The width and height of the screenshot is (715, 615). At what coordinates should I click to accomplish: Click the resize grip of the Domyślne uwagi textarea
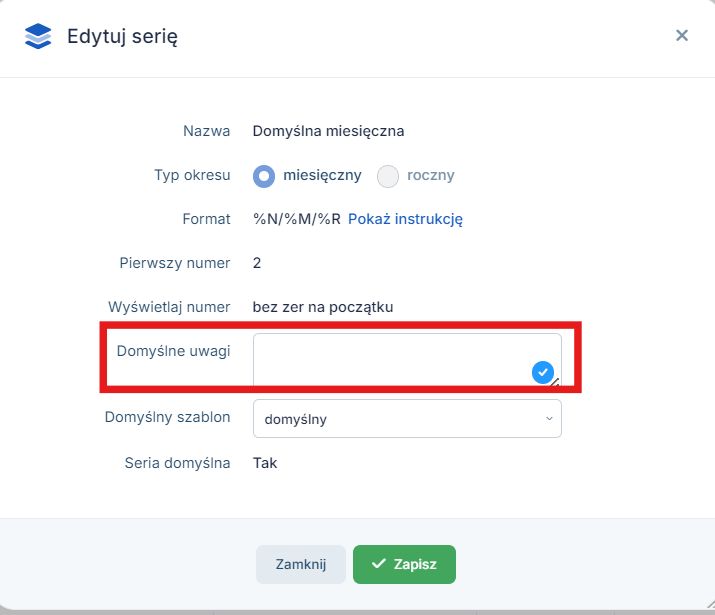point(555,382)
